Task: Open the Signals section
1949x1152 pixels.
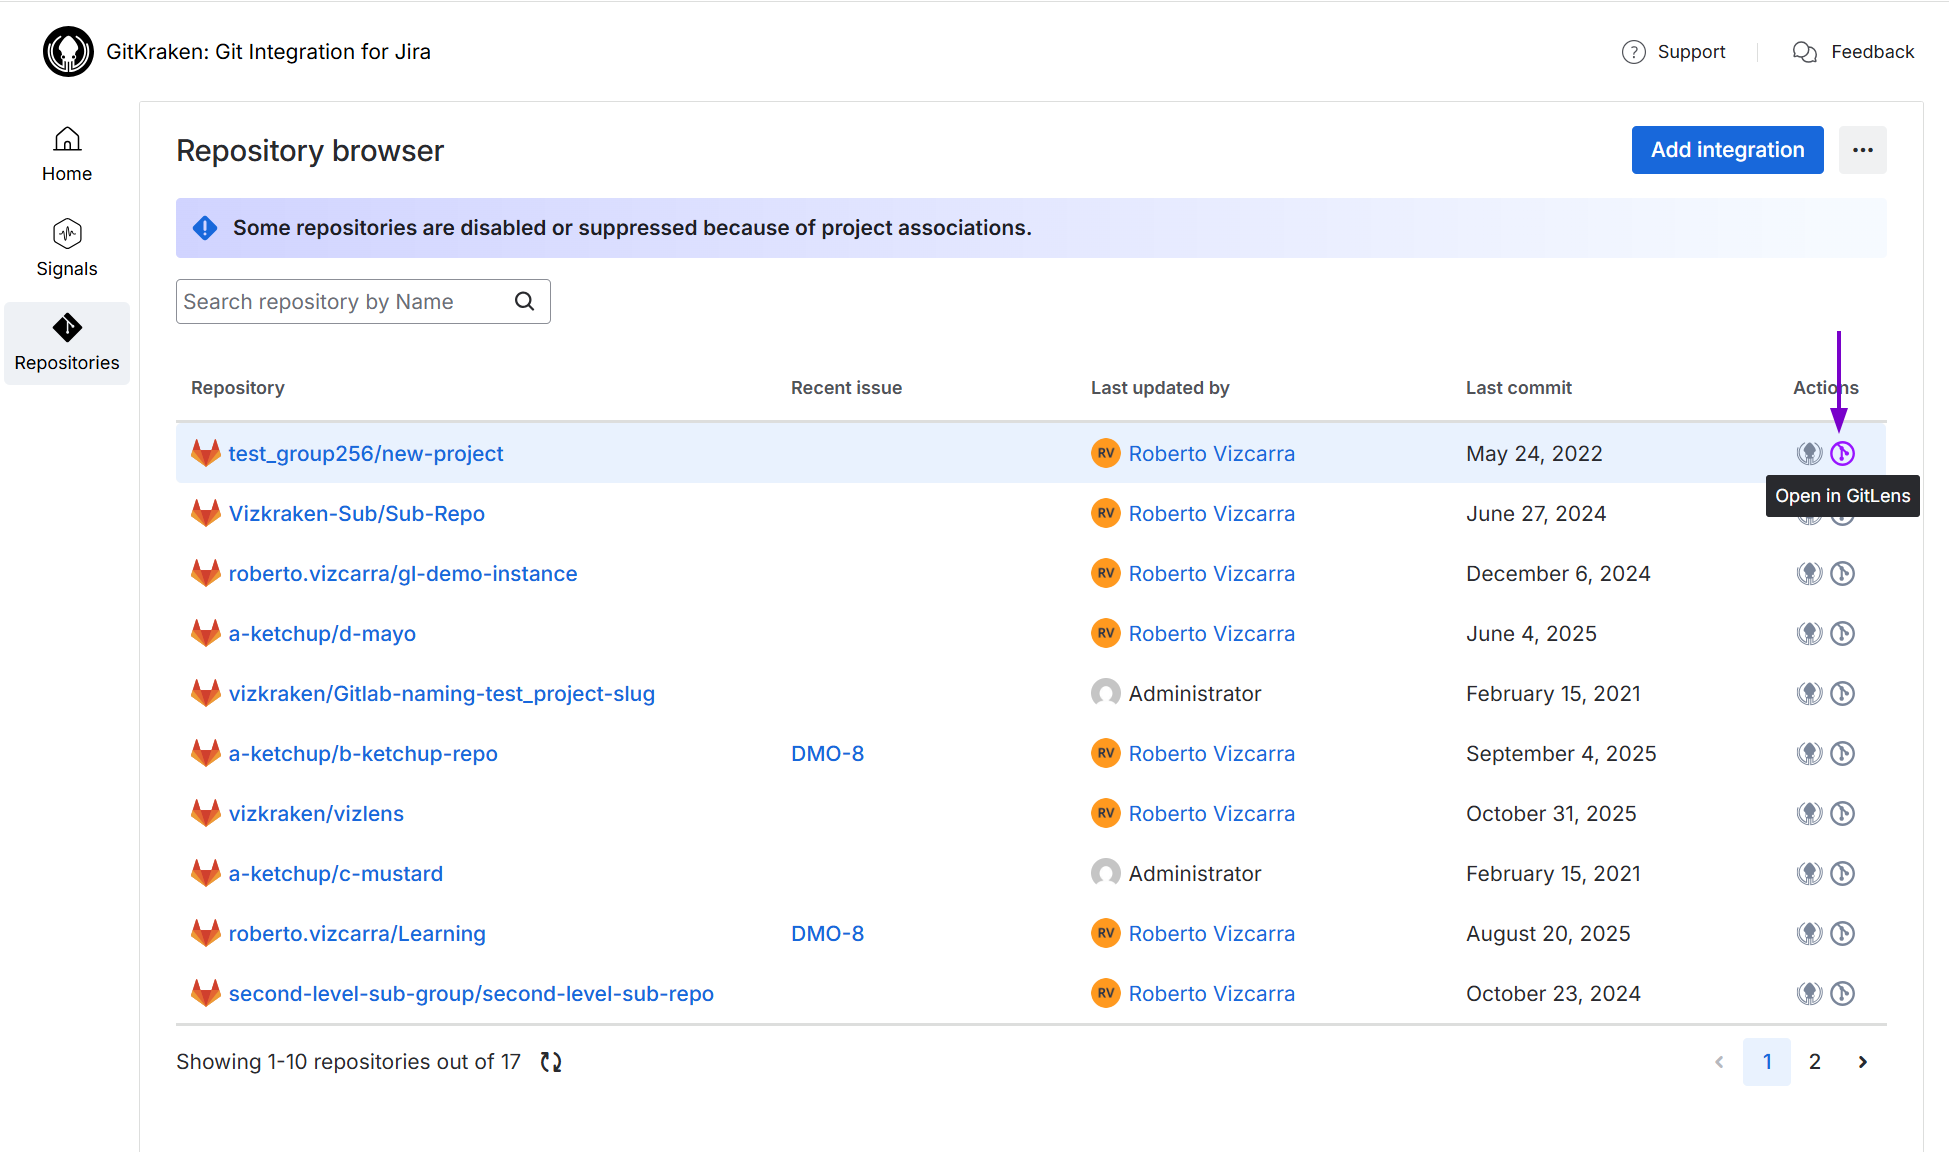Action: [x=66, y=247]
